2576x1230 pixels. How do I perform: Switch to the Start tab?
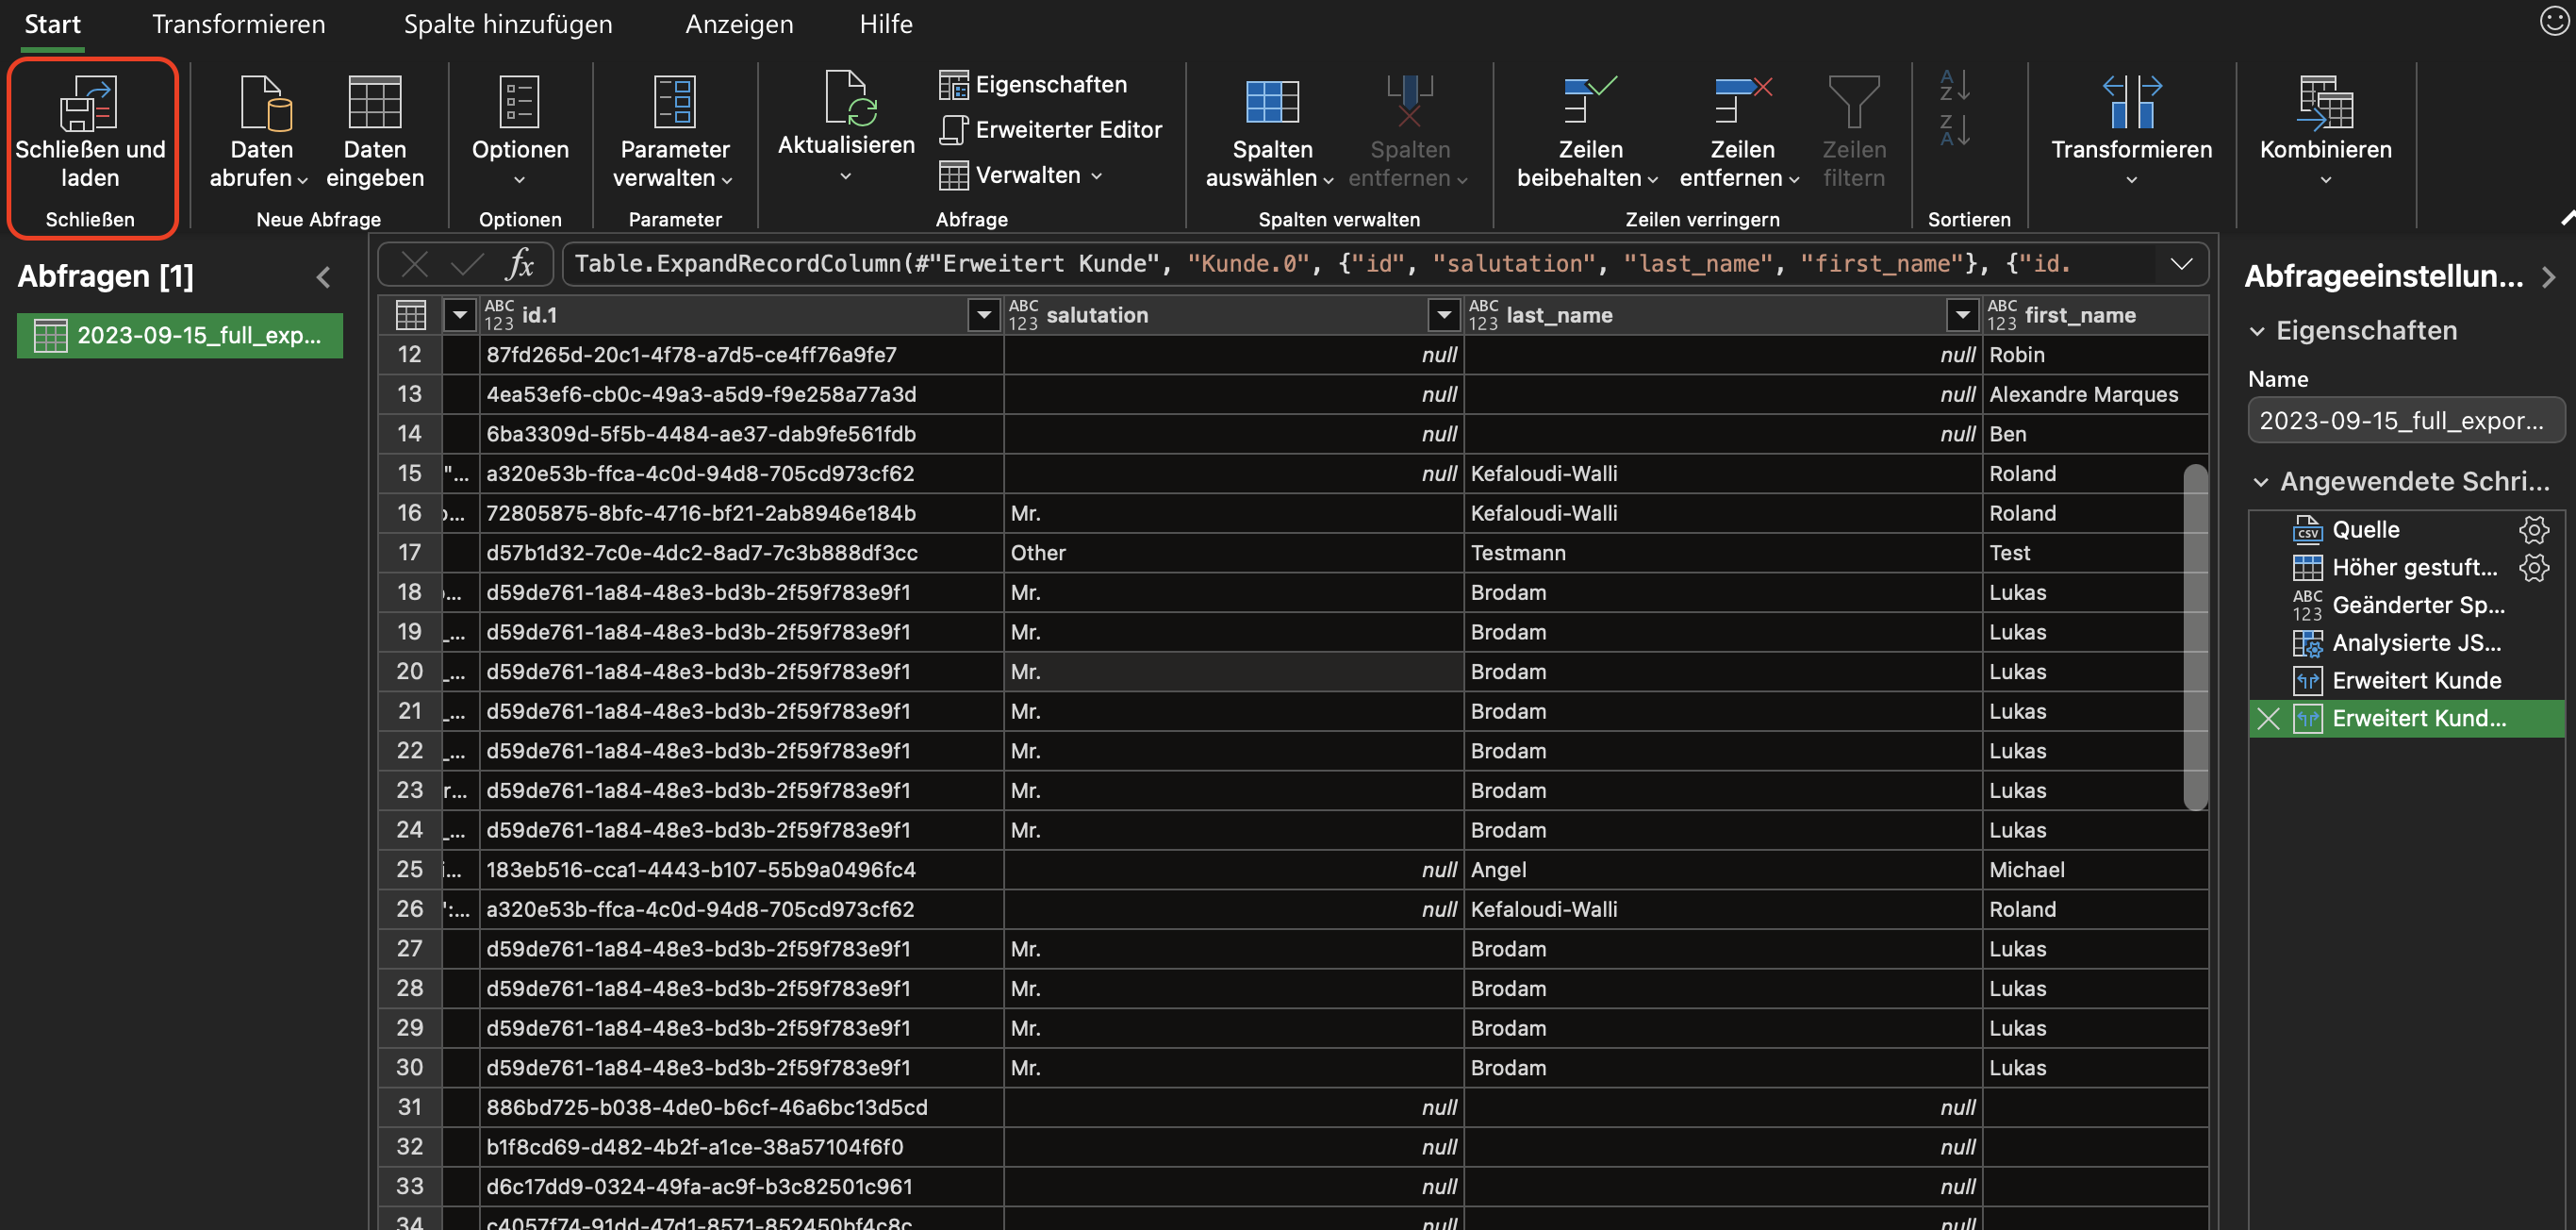pos(52,24)
